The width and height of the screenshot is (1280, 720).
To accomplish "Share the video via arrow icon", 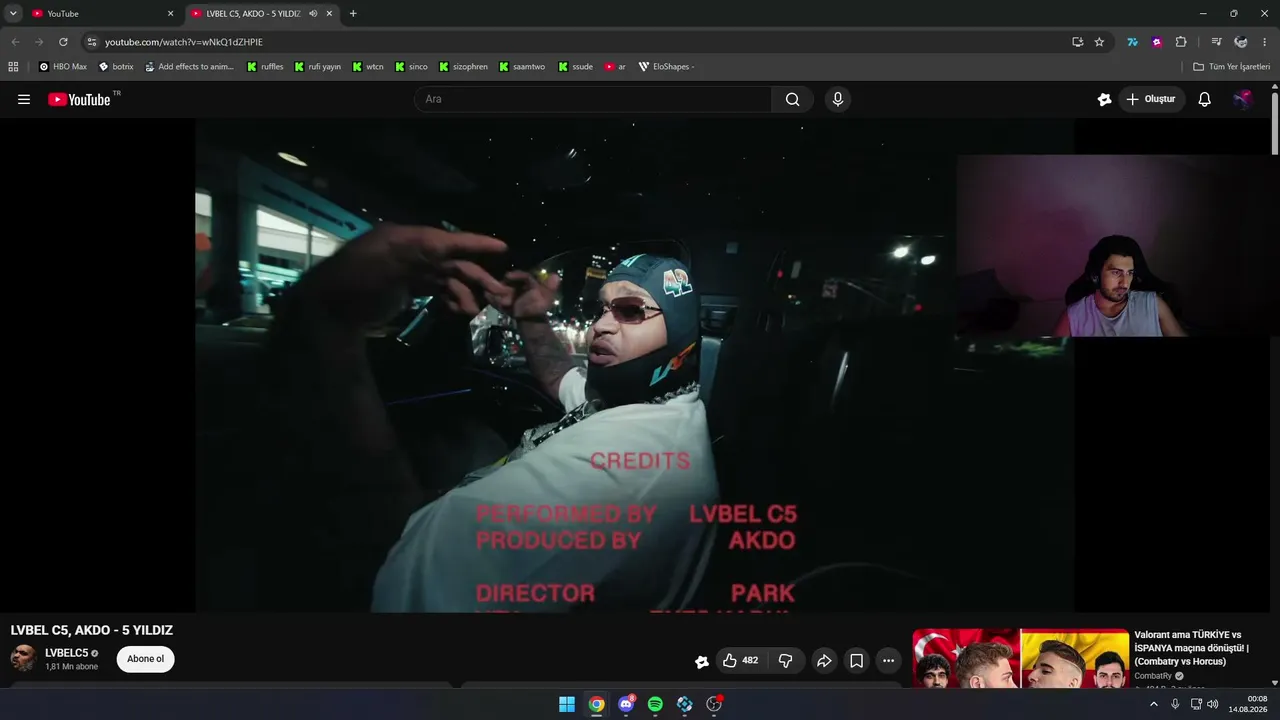I will click(x=824, y=661).
